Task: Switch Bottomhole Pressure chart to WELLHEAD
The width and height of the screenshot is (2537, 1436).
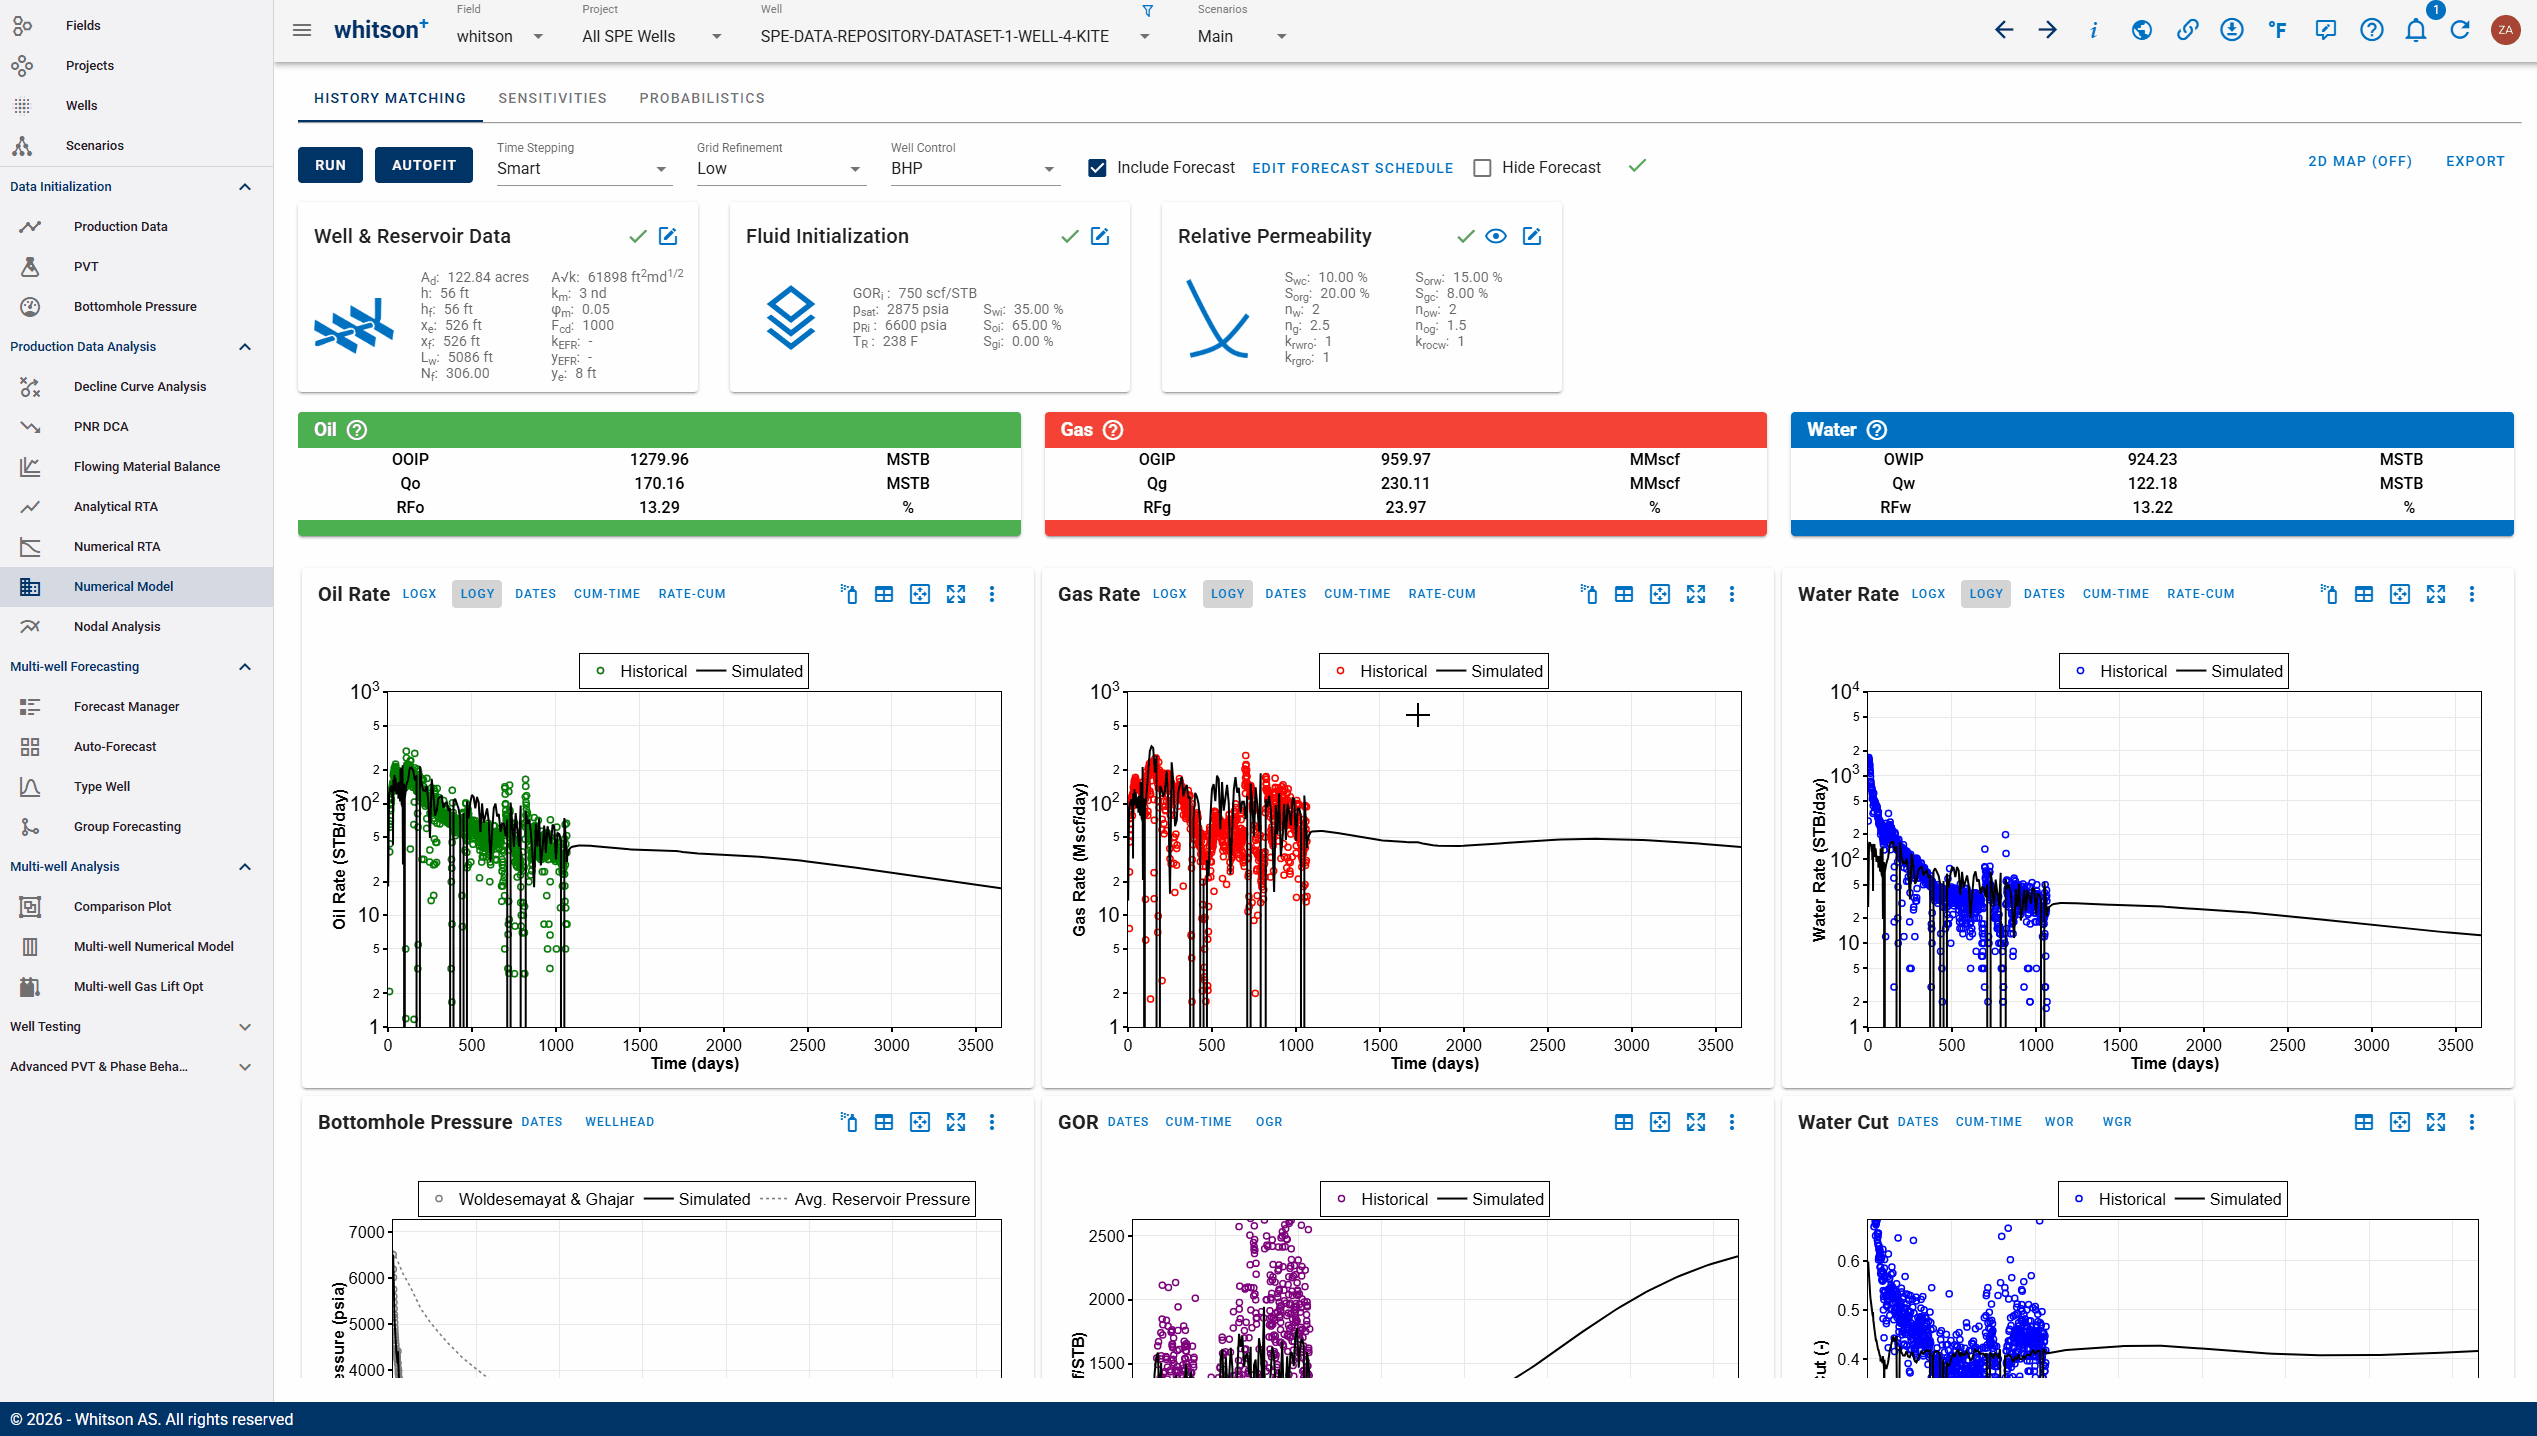Action: tap(620, 1122)
